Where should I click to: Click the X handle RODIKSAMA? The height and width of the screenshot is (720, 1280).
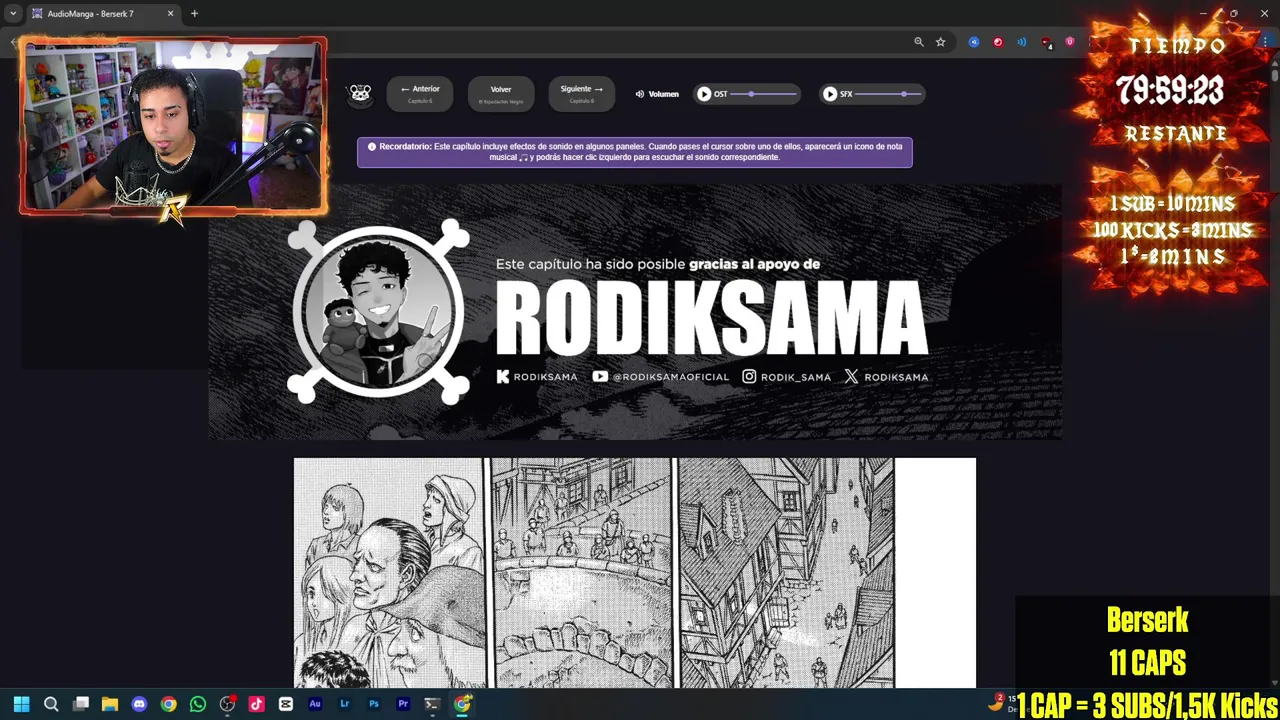886,377
